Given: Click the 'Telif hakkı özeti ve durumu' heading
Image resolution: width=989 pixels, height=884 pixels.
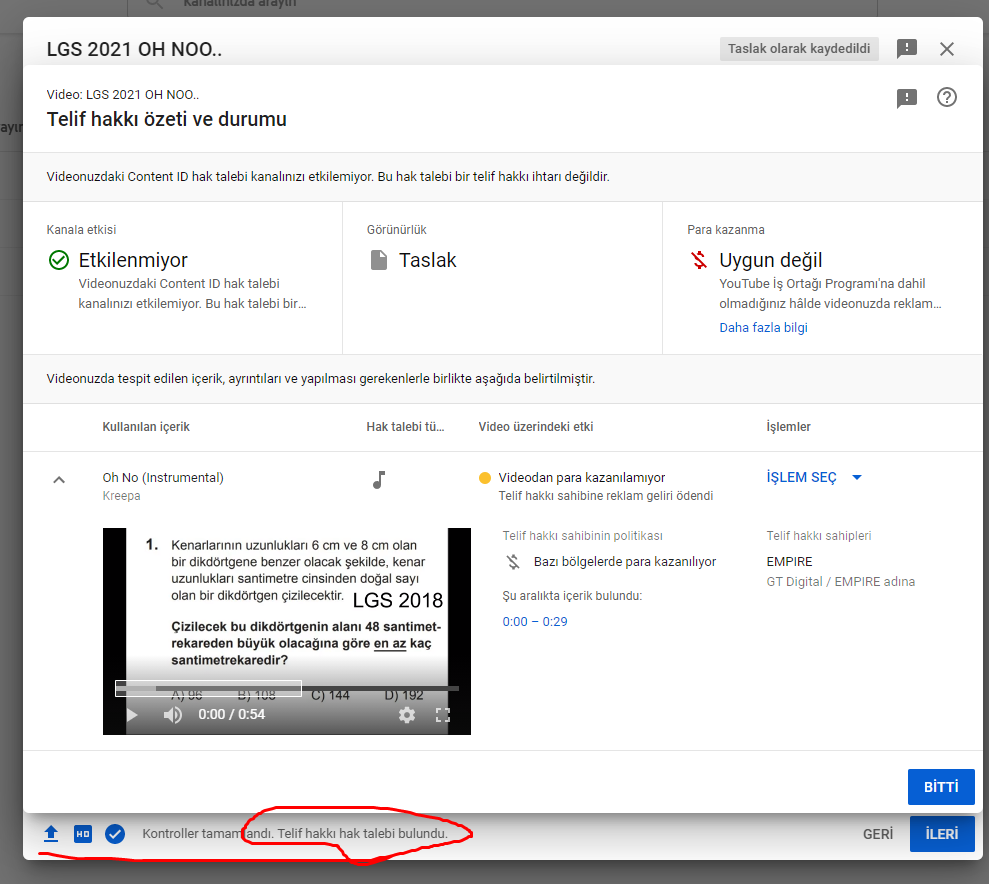Looking at the screenshot, I should (167, 119).
